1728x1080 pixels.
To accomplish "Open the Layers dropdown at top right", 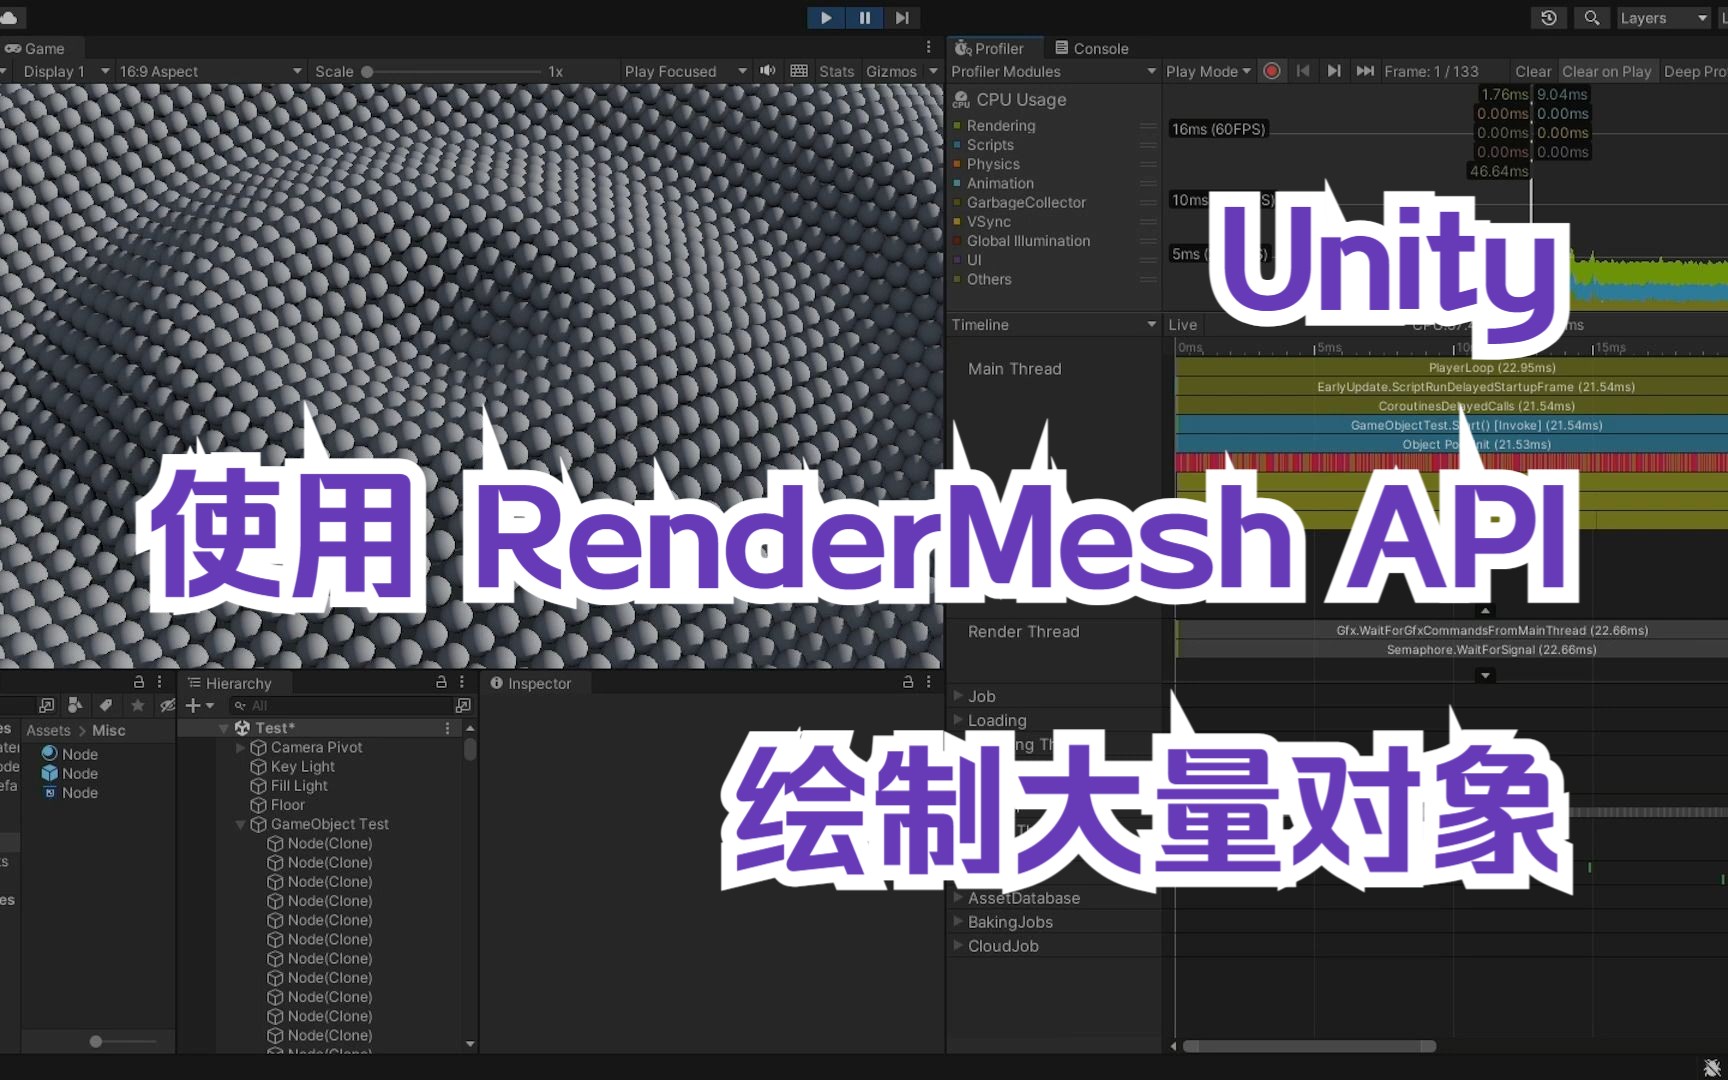I will pos(1662,17).
